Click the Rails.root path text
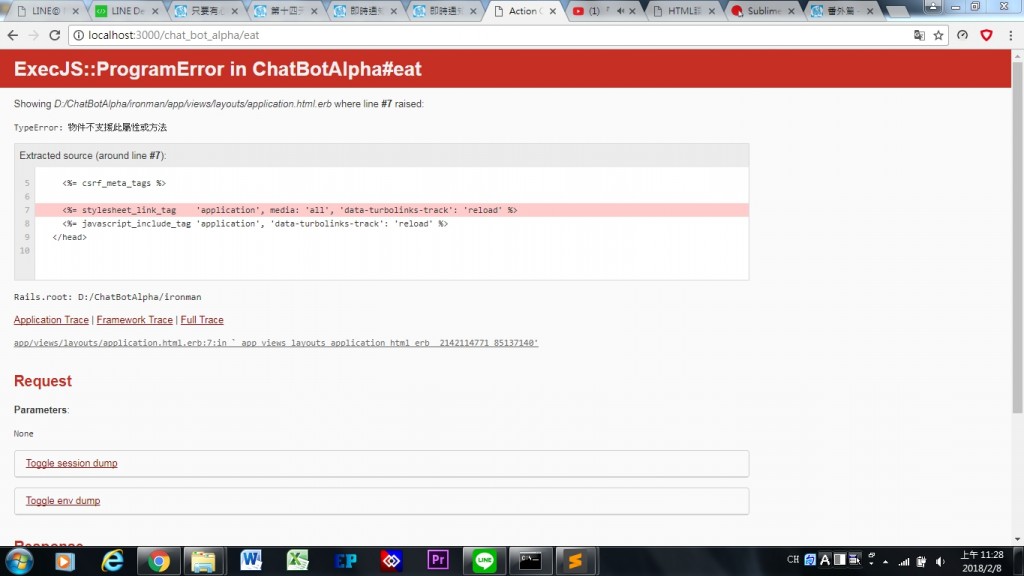Image resolution: width=1024 pixels, height=576 pixels. [108, 297]
